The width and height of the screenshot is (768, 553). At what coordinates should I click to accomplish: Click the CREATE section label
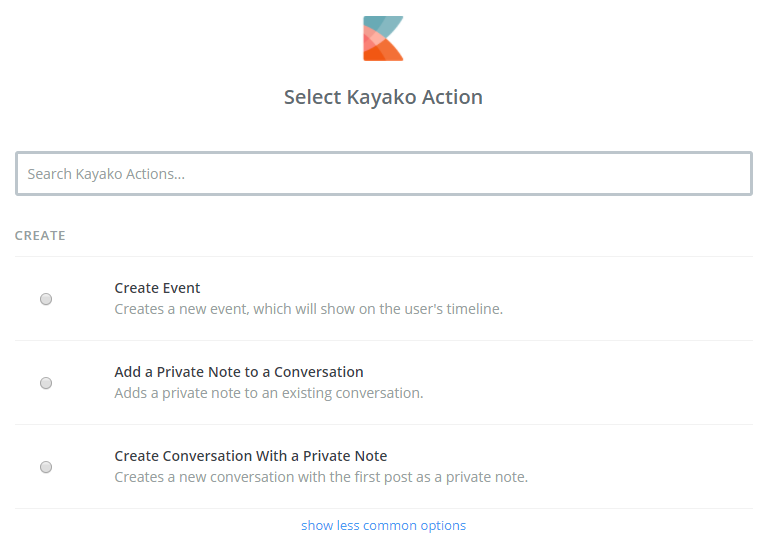[40, 236]
